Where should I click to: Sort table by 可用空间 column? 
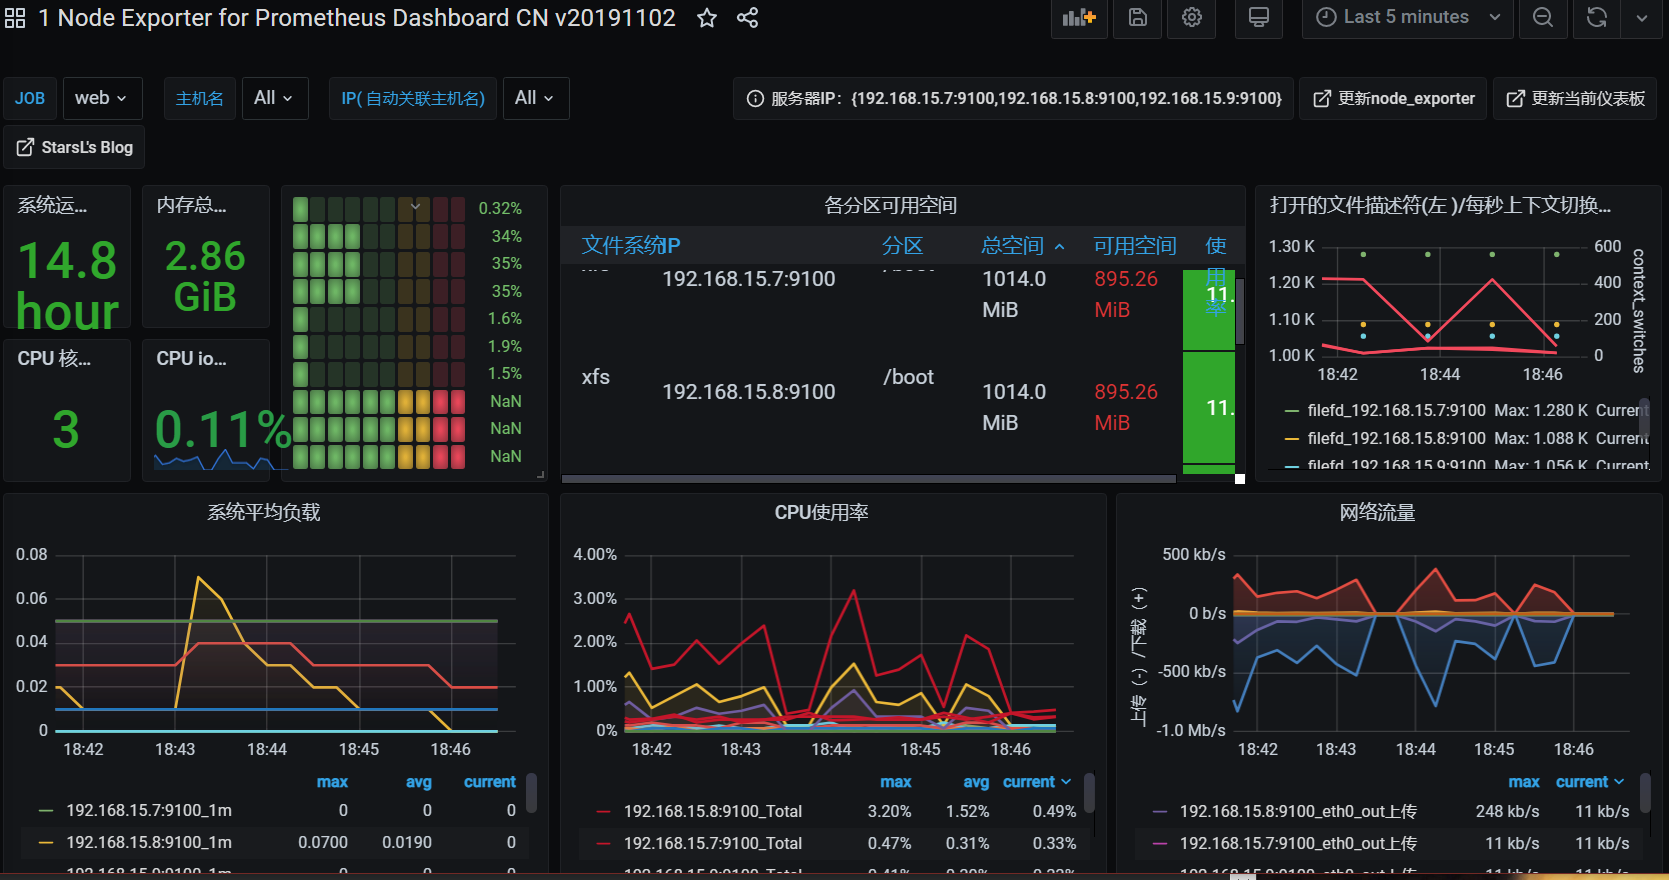point(1135,246)
